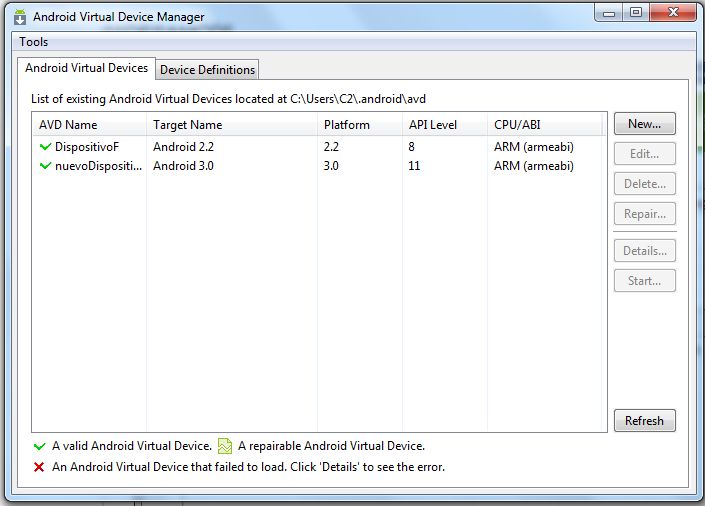Click green checkmark icon beside nuevoDispositi...

click(45, 166)
